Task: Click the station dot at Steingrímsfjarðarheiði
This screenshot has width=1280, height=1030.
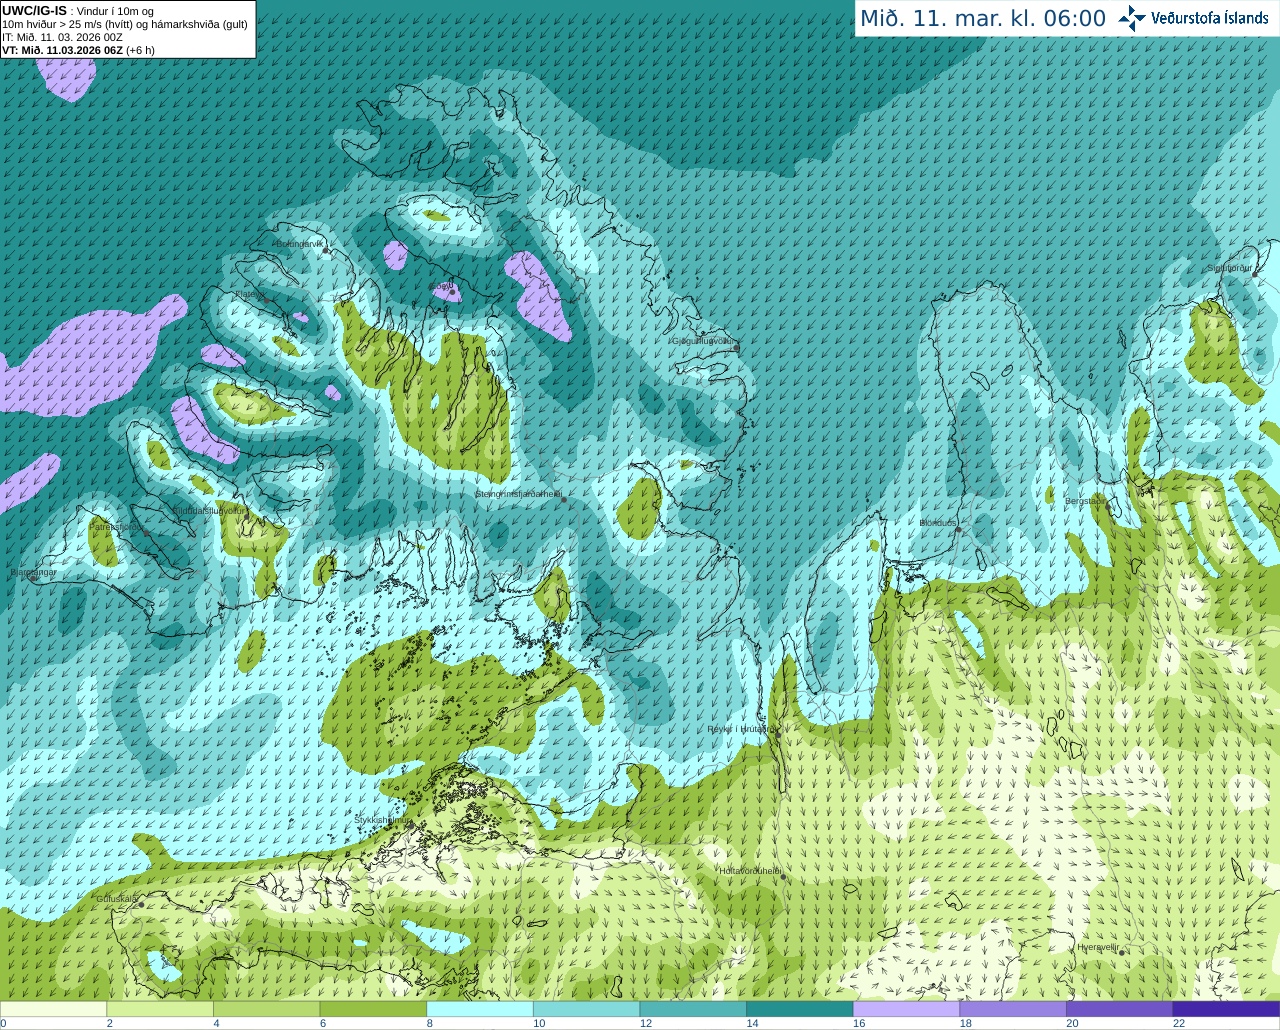Action: click(564, 499)
